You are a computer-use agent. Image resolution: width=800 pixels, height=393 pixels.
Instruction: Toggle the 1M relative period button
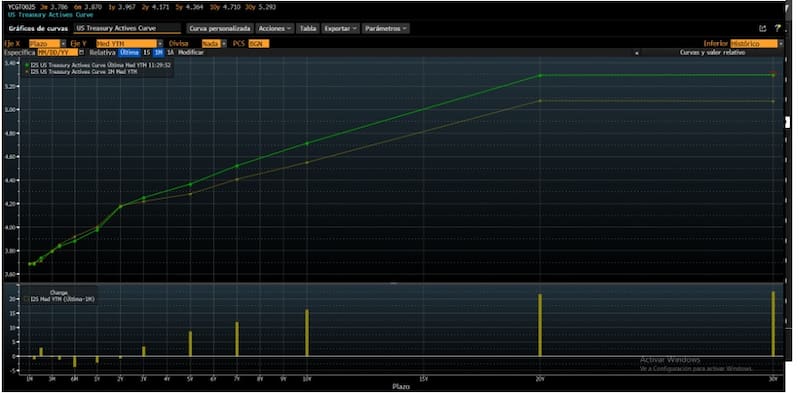coord(159,53)
